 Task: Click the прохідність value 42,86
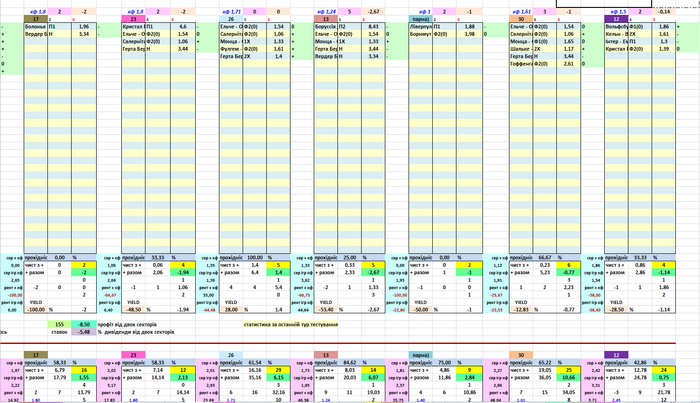coord(640,362)
